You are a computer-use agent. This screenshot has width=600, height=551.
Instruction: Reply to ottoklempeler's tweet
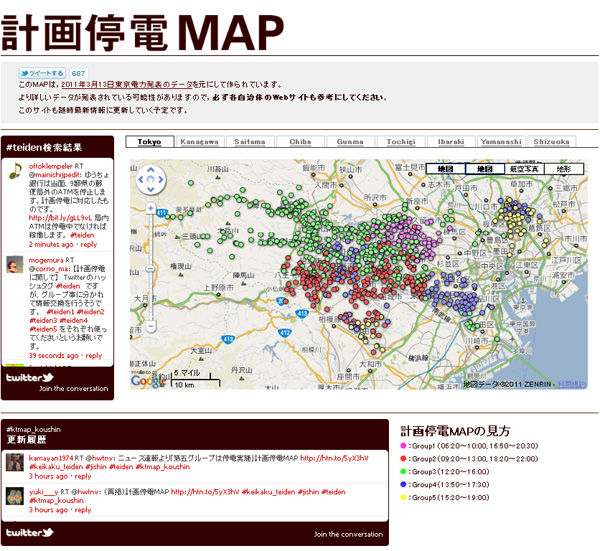click(x=89, y=245)
